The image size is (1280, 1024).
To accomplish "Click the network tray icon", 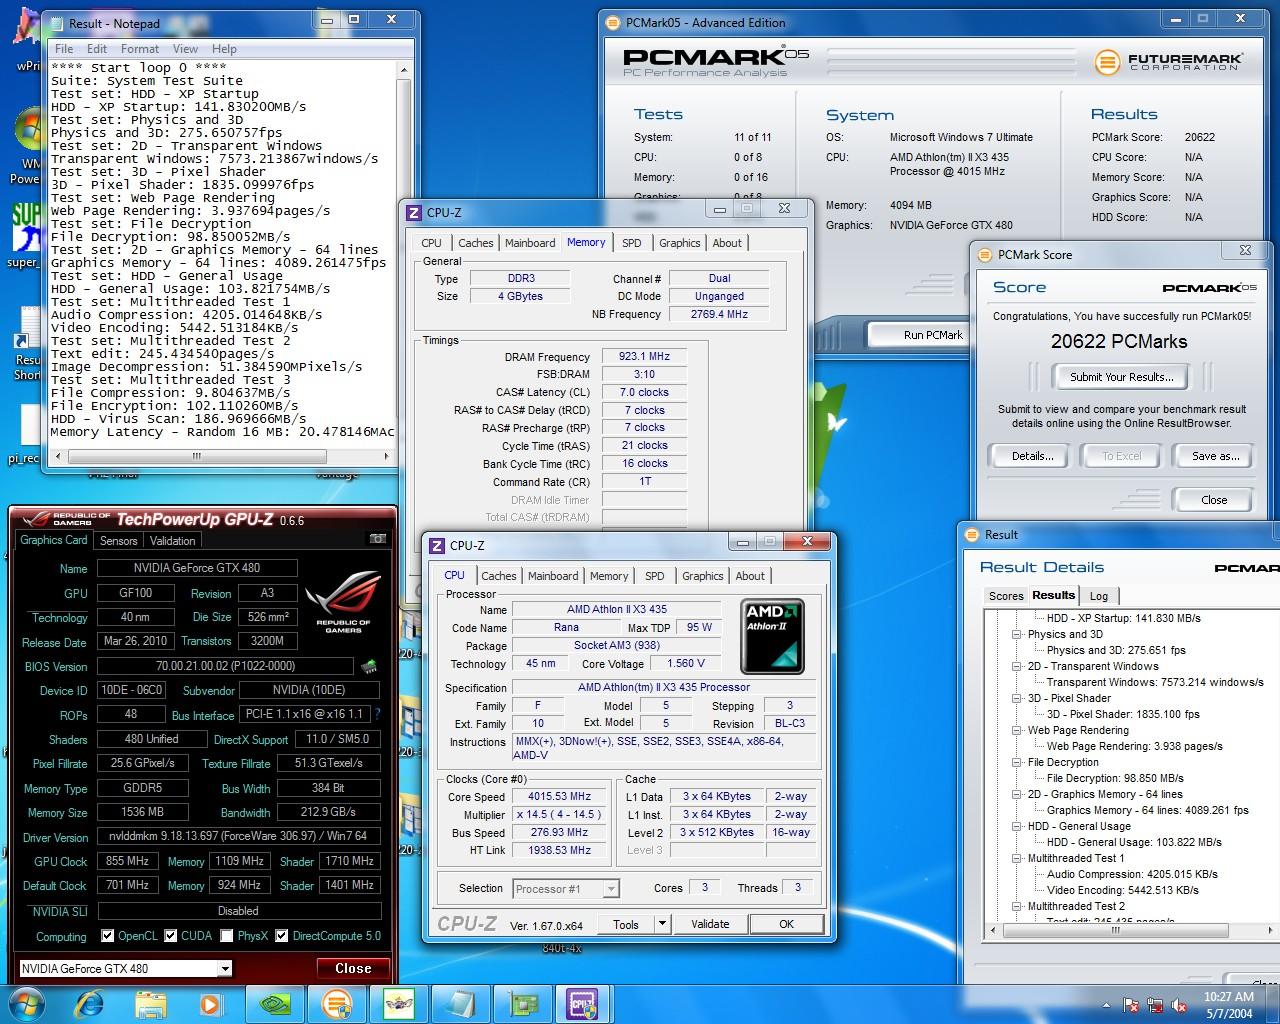I will tap(1156, 1005).
